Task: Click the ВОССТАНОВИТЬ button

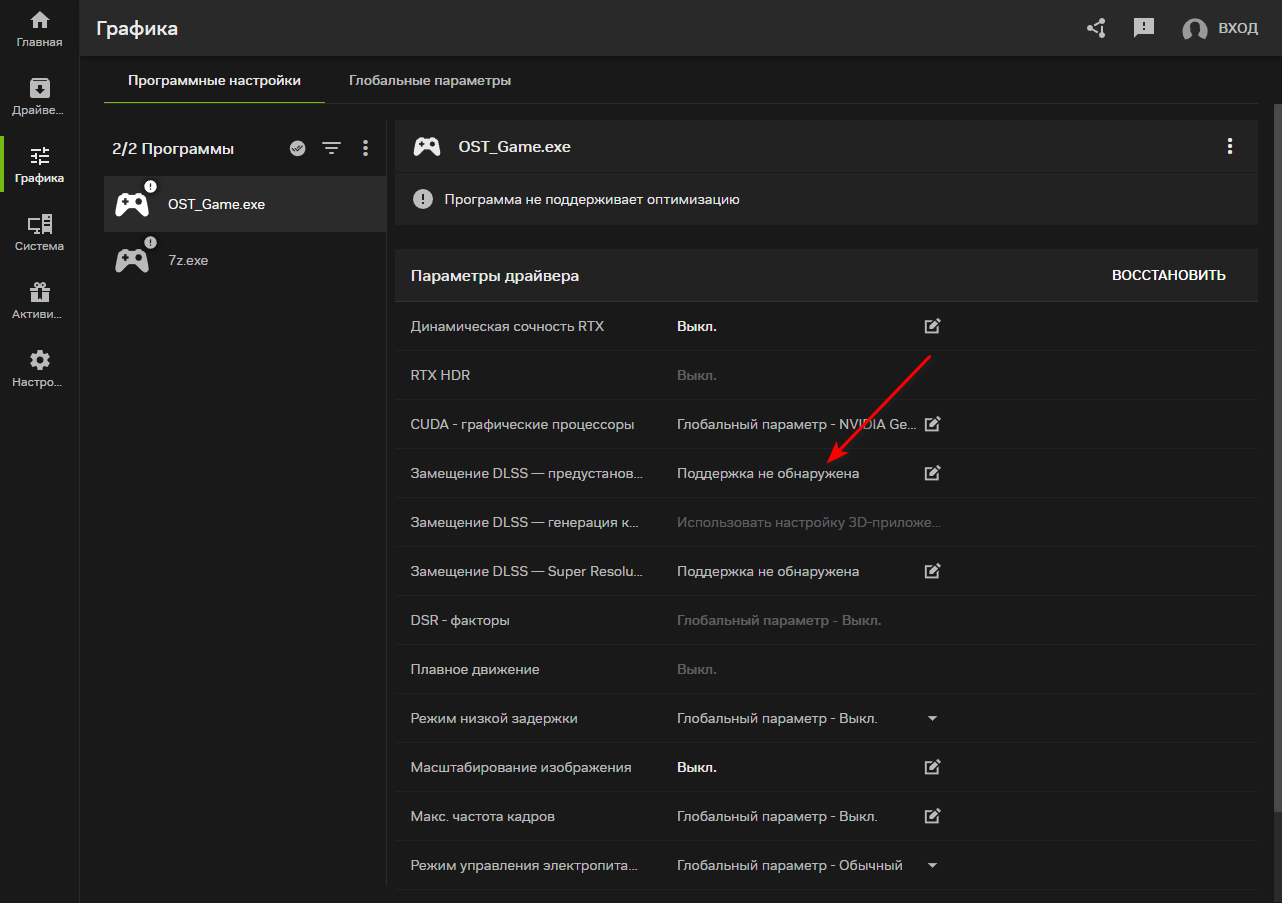Action: coord(1168,275)
